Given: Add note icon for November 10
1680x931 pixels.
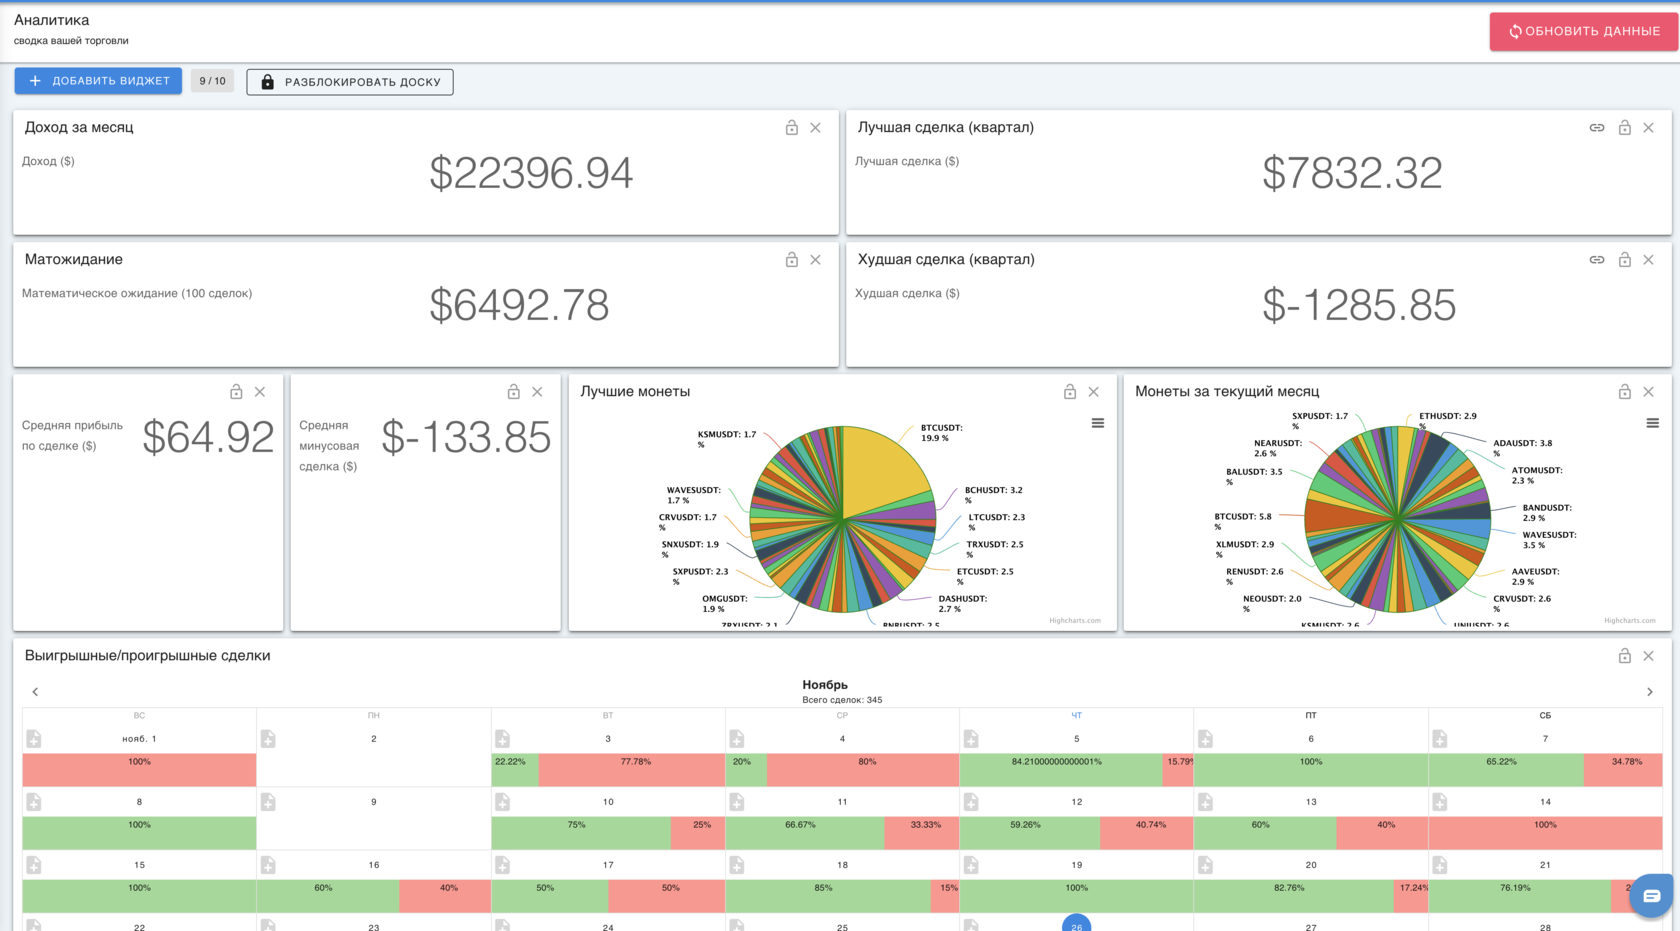Looking at the screenshot, I should [503, 802].
